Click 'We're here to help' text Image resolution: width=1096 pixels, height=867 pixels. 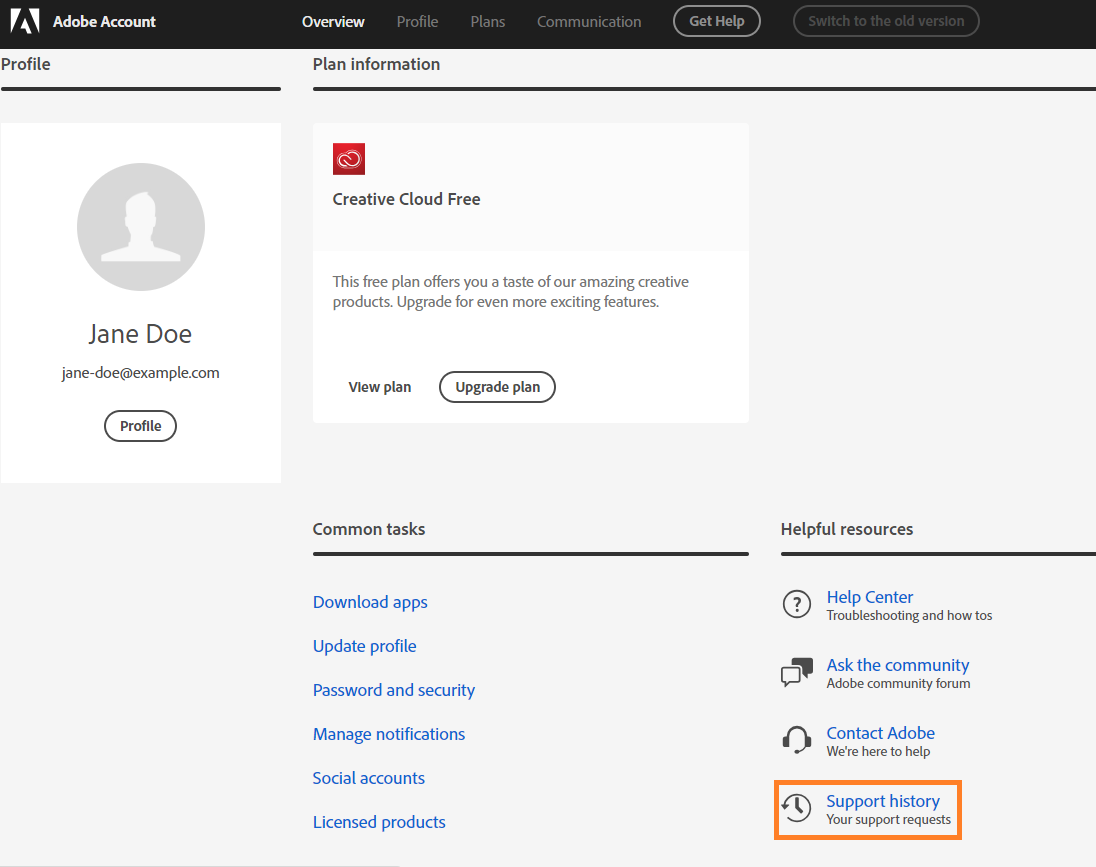(878, 751)
